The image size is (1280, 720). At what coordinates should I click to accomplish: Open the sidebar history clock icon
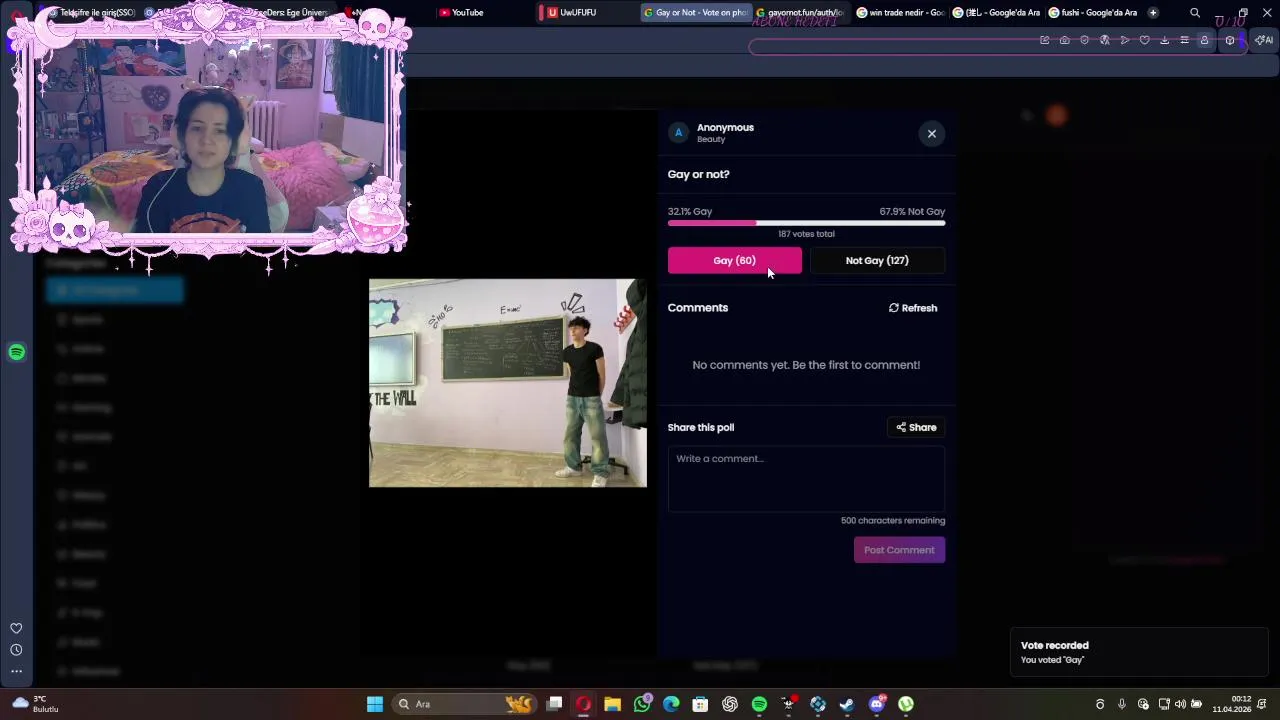tap(16, 650)
